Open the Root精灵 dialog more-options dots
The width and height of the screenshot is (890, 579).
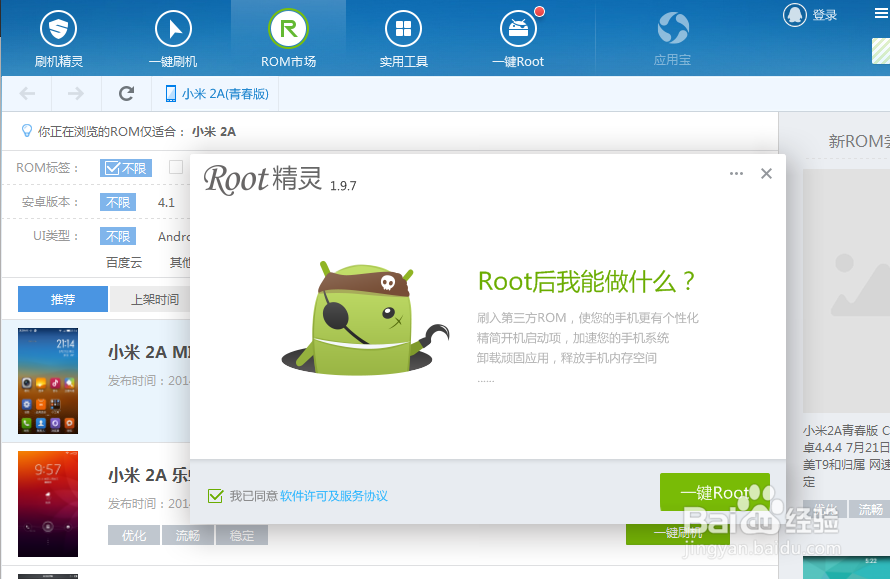tap(736, 173)
